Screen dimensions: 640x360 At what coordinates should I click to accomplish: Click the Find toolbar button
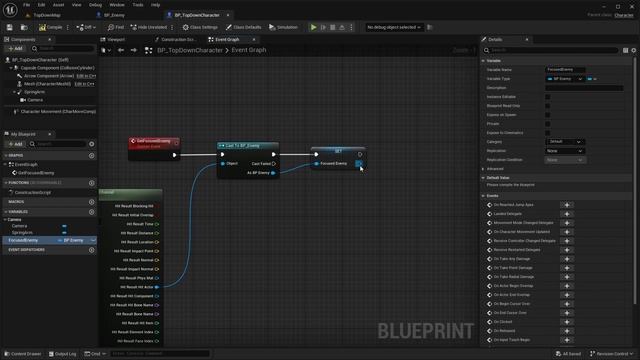116,27
